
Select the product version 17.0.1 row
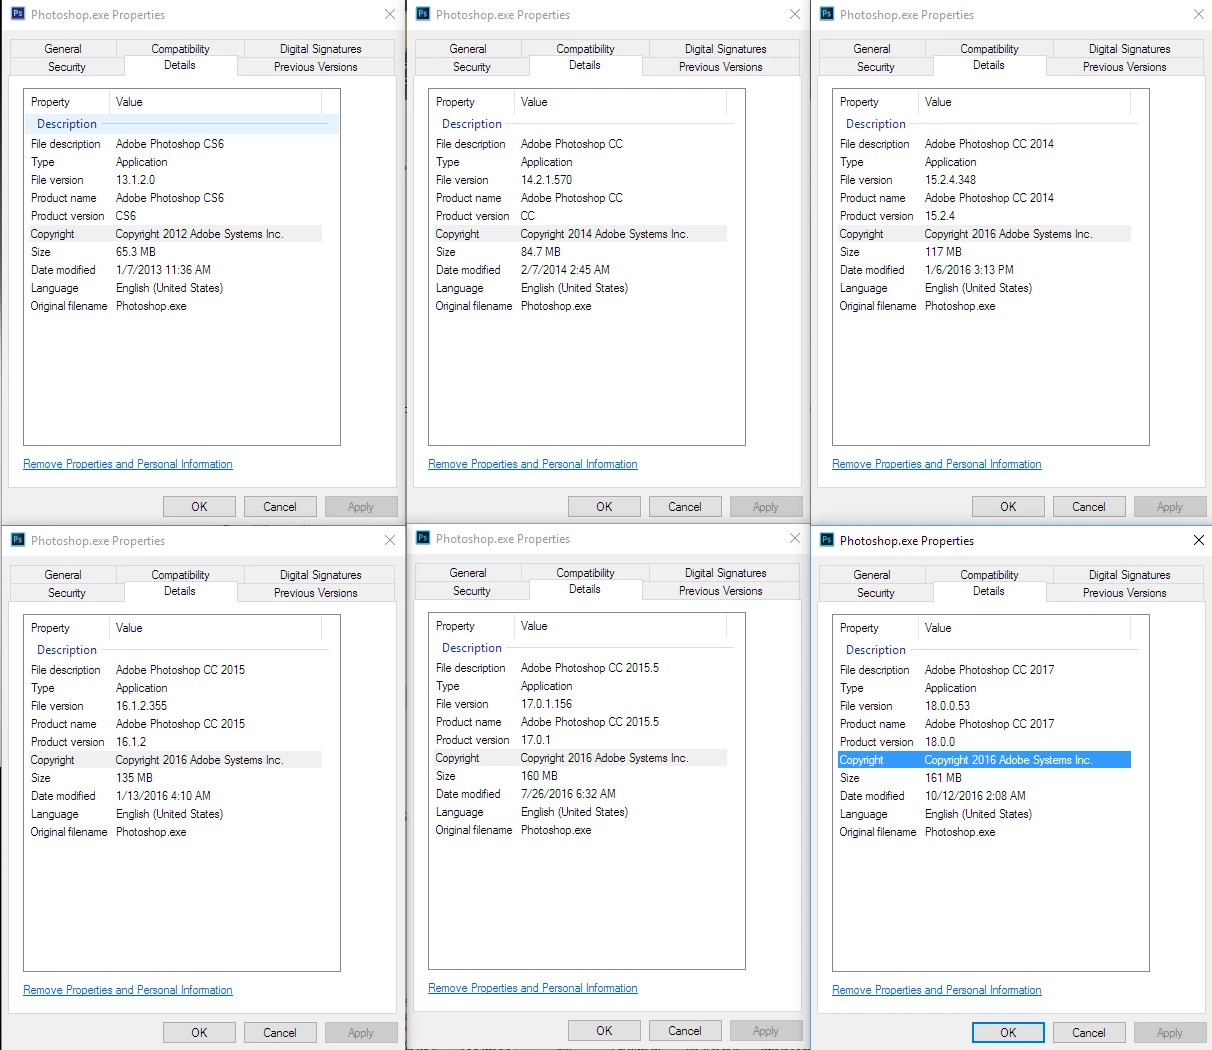click(580, 740)
